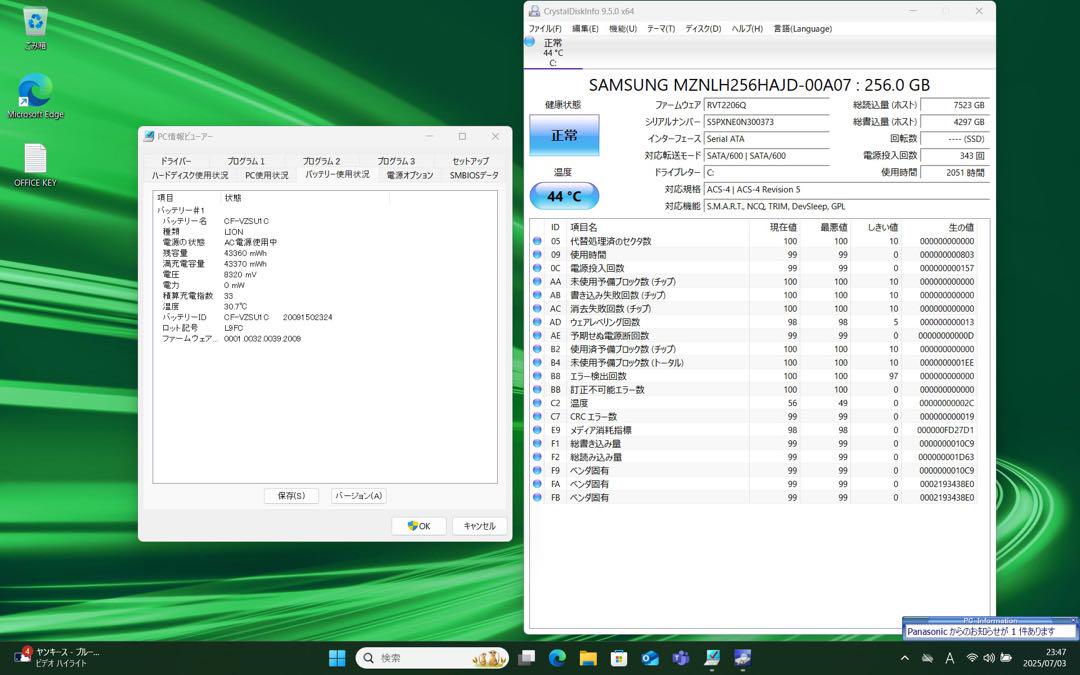Switch to the PC Information Viewer taskbar icon
The image size is (1080, 675).
[712, 658]
